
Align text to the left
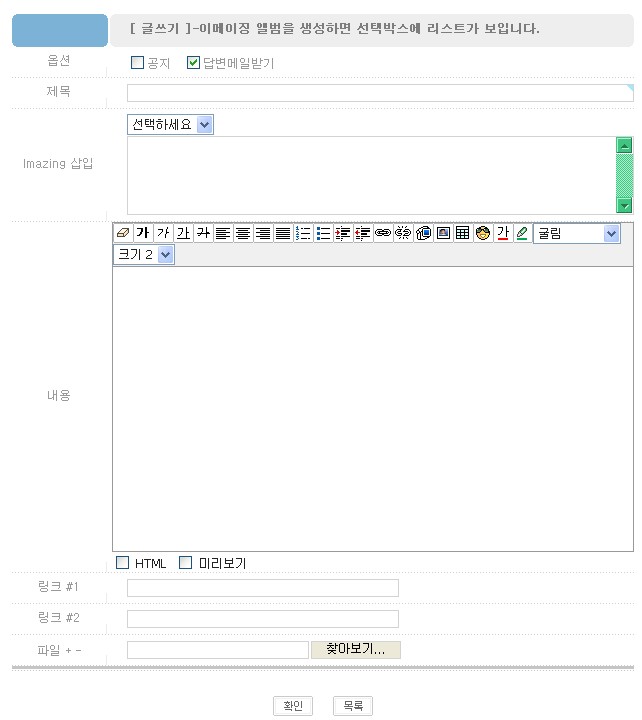point(223,233)
